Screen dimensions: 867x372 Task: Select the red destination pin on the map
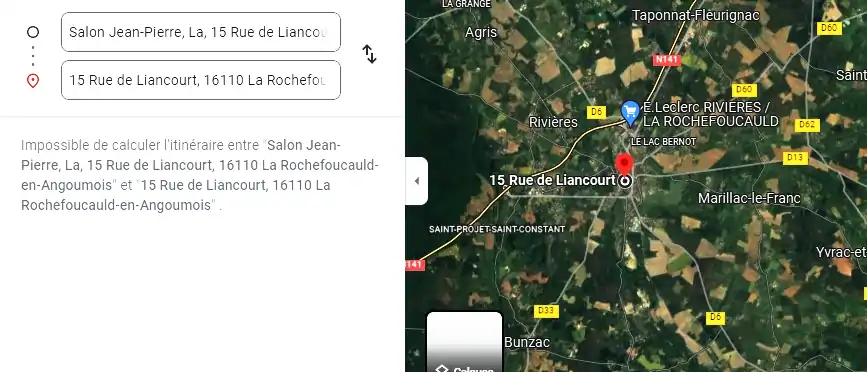pyautogui.click(x=625, y=164)
